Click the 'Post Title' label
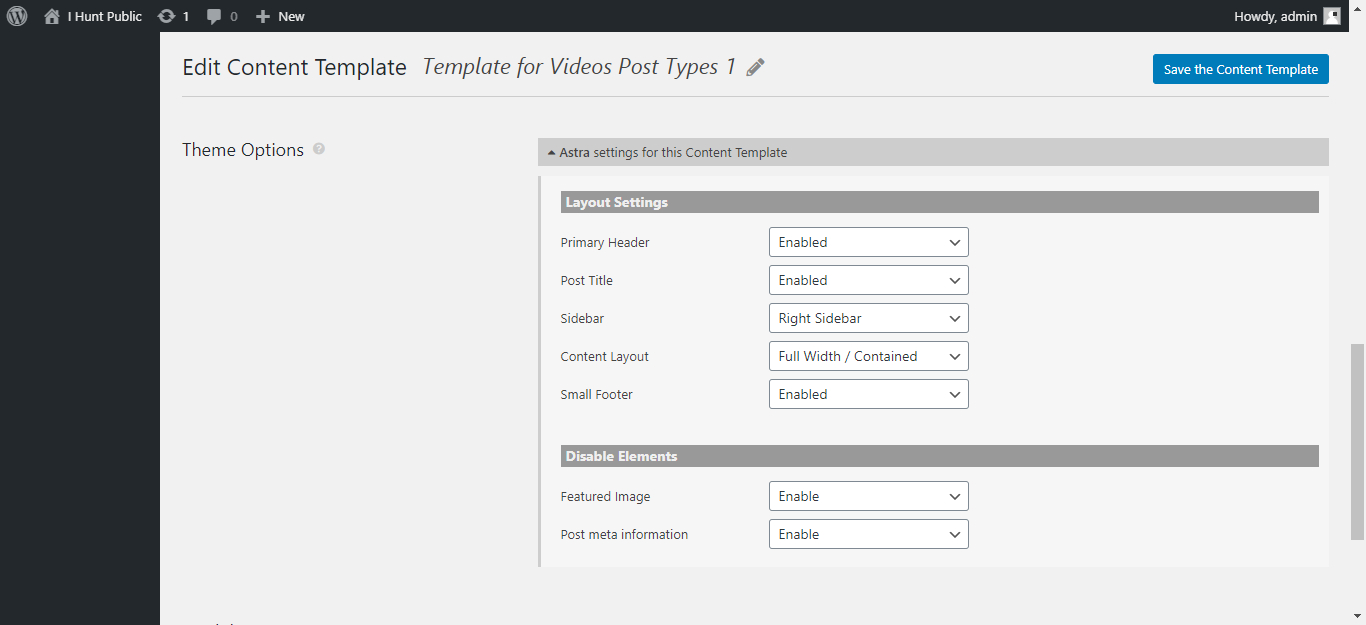 (587, 280)
